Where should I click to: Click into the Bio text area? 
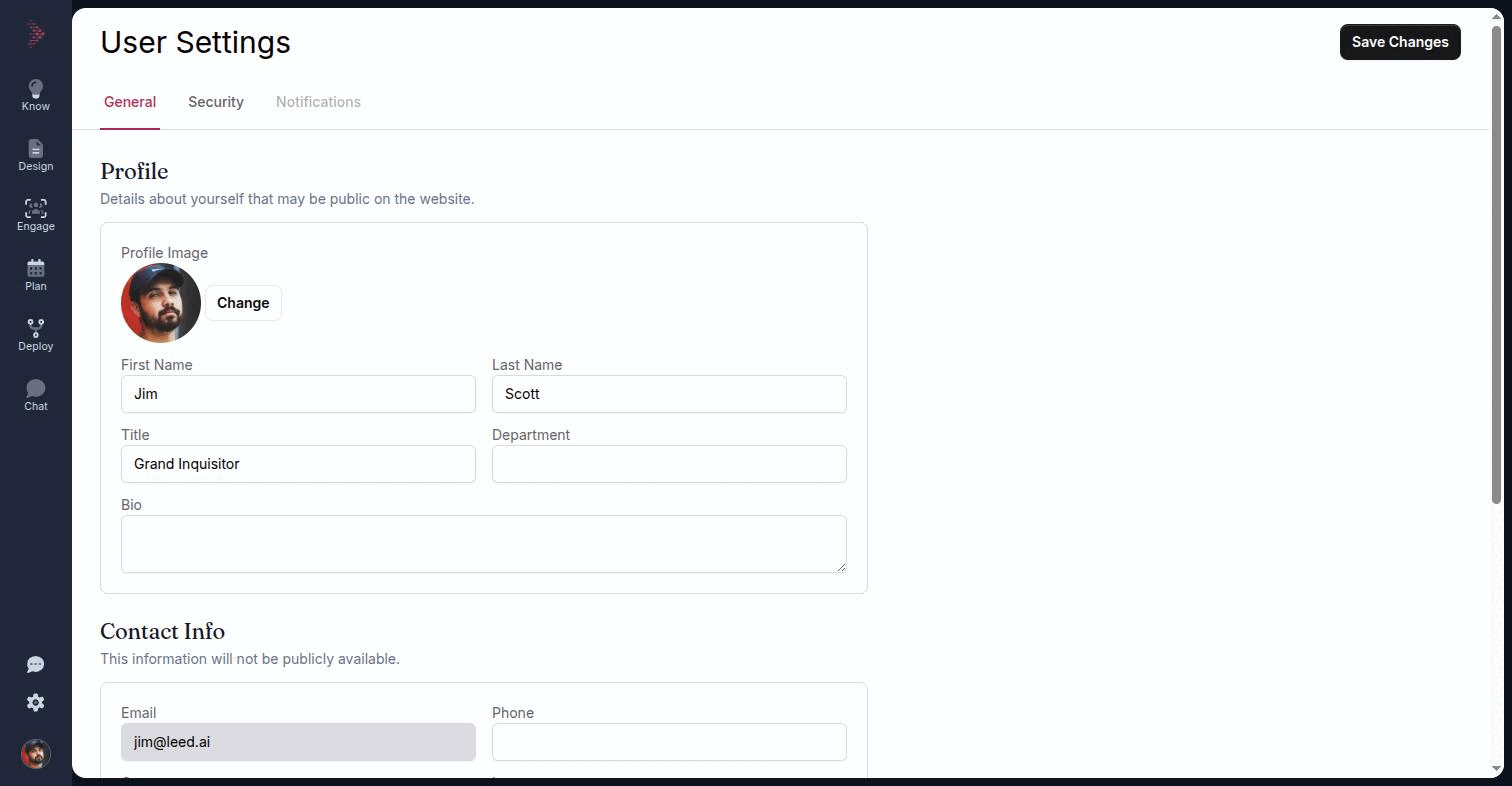[484, 544]
